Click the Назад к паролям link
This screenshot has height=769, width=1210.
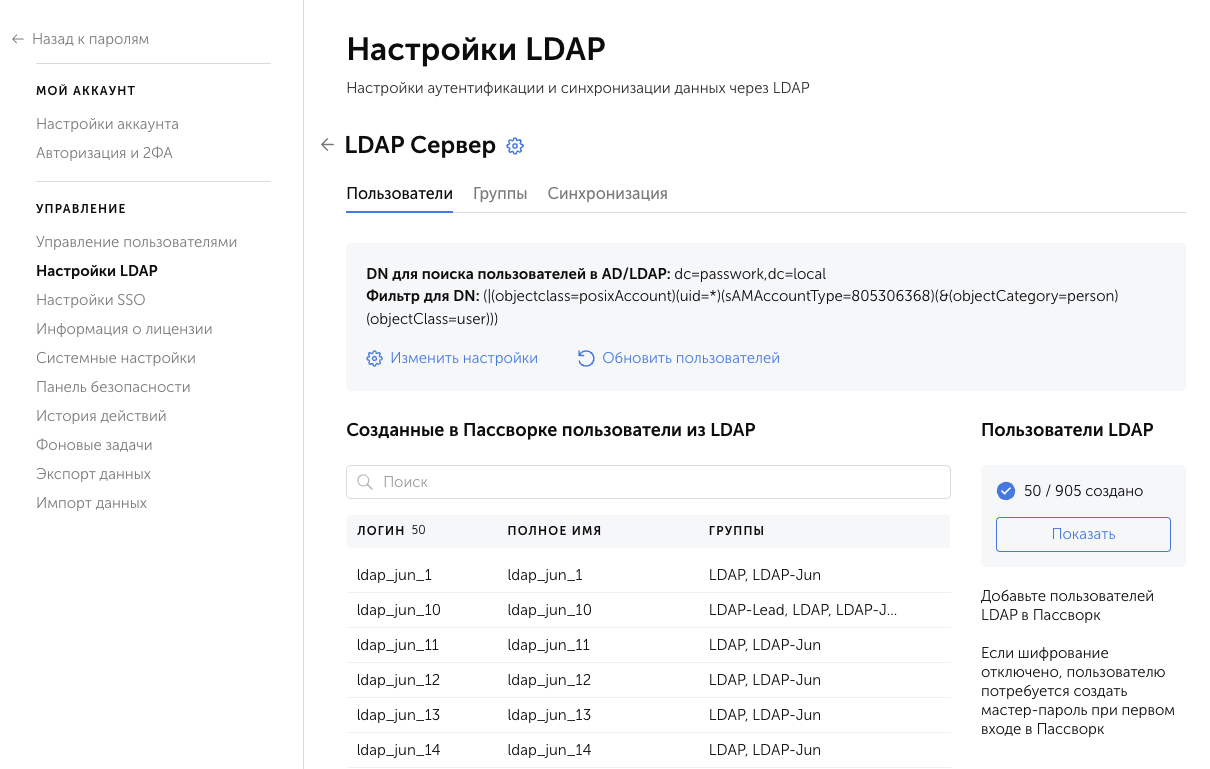click(x=90, y=39)
